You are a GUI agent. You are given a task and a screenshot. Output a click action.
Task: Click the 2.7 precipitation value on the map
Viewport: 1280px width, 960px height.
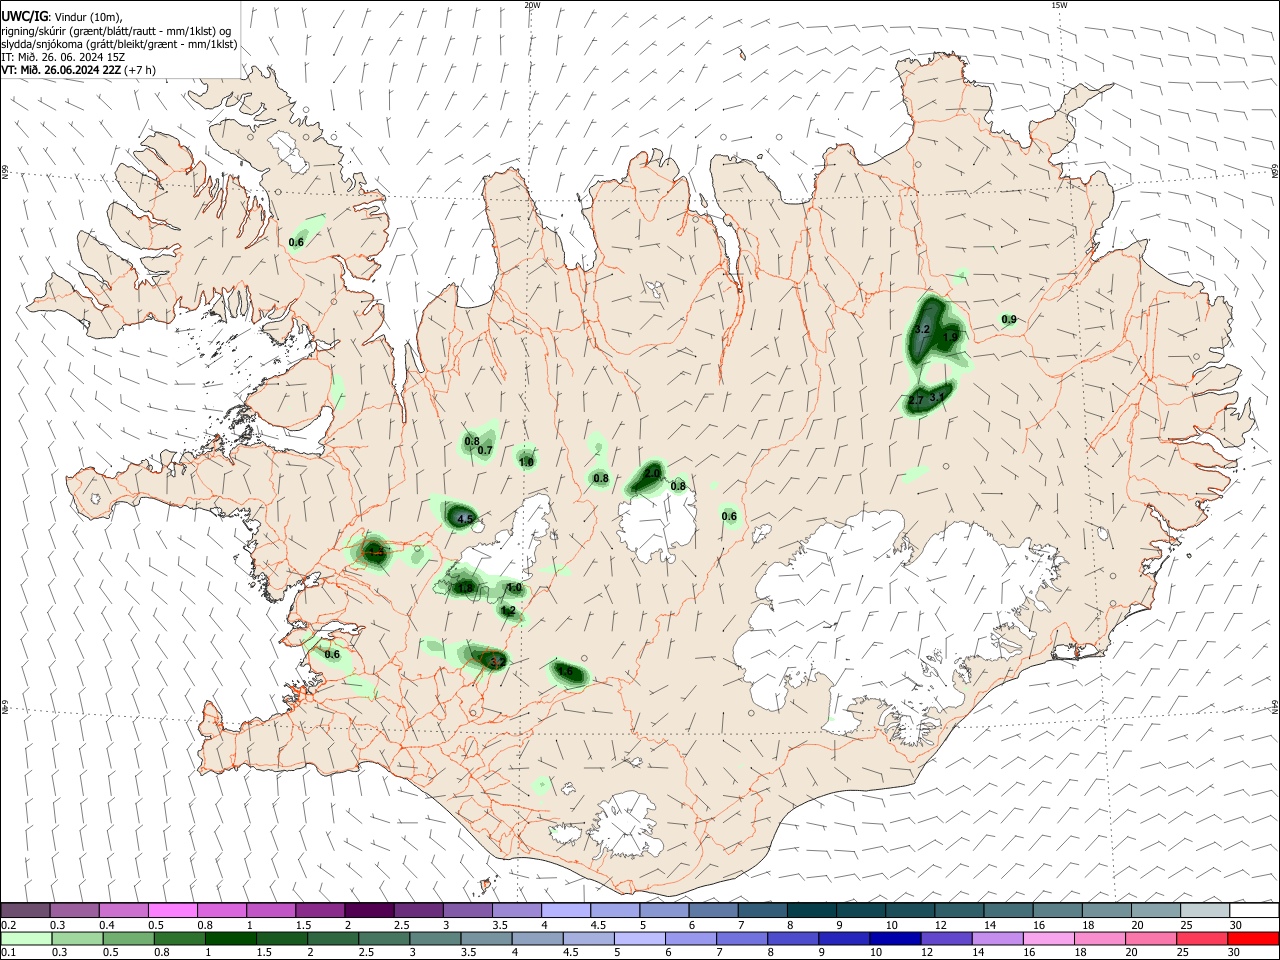[915, 401]
